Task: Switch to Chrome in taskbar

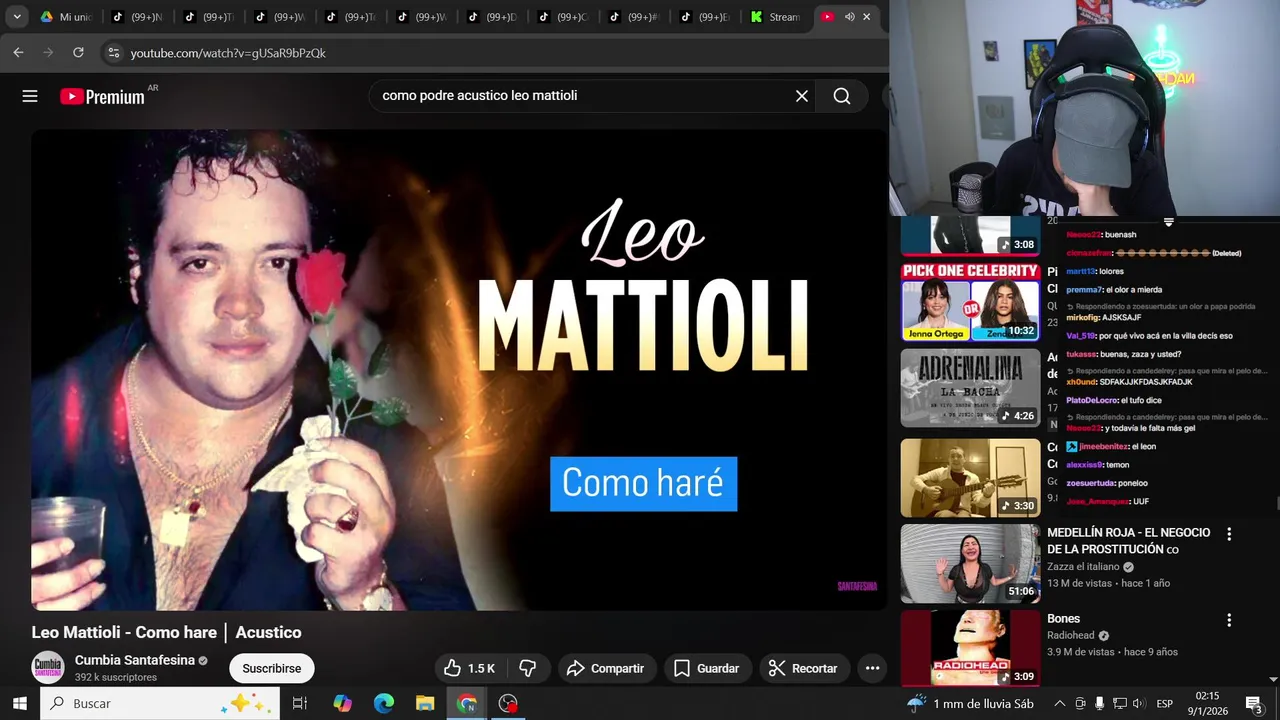Action: pyautogui.click(x=467, y=703)
